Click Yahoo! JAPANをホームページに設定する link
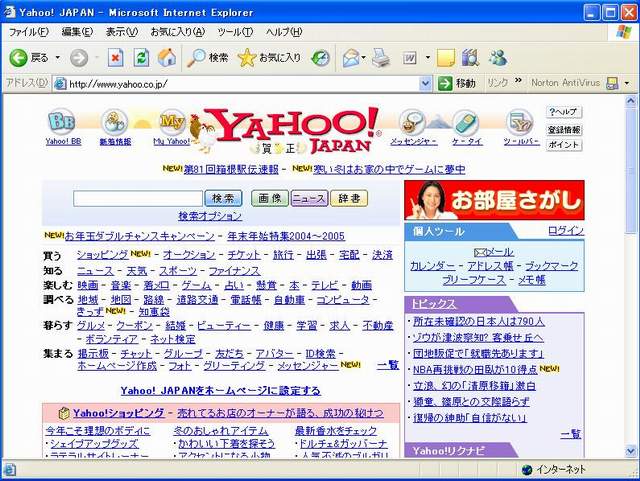Image resolution: width=640 pixels, height=481 pixels. 221,391
